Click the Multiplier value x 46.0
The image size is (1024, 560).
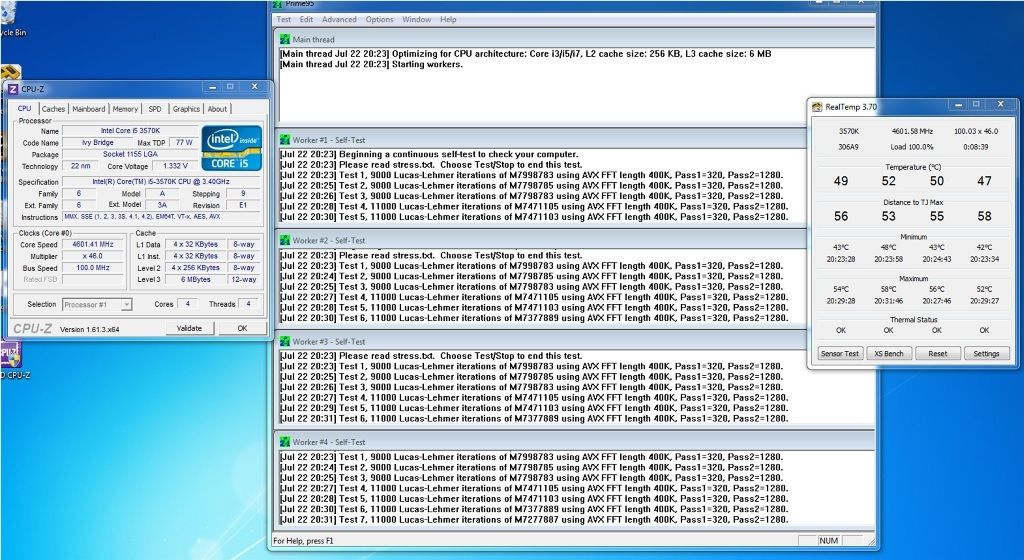tap(93, 257)
